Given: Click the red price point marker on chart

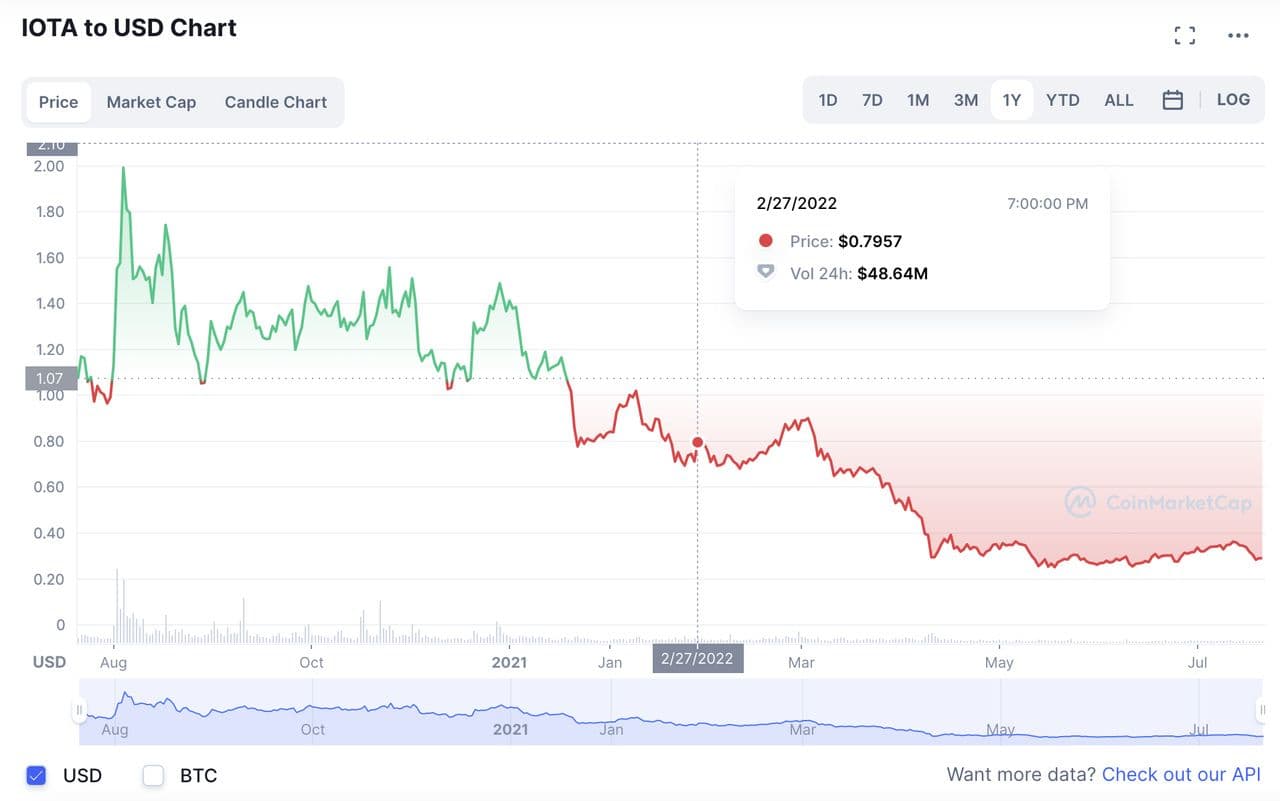Looking at the screenshot, I should [x=697, y=442].
